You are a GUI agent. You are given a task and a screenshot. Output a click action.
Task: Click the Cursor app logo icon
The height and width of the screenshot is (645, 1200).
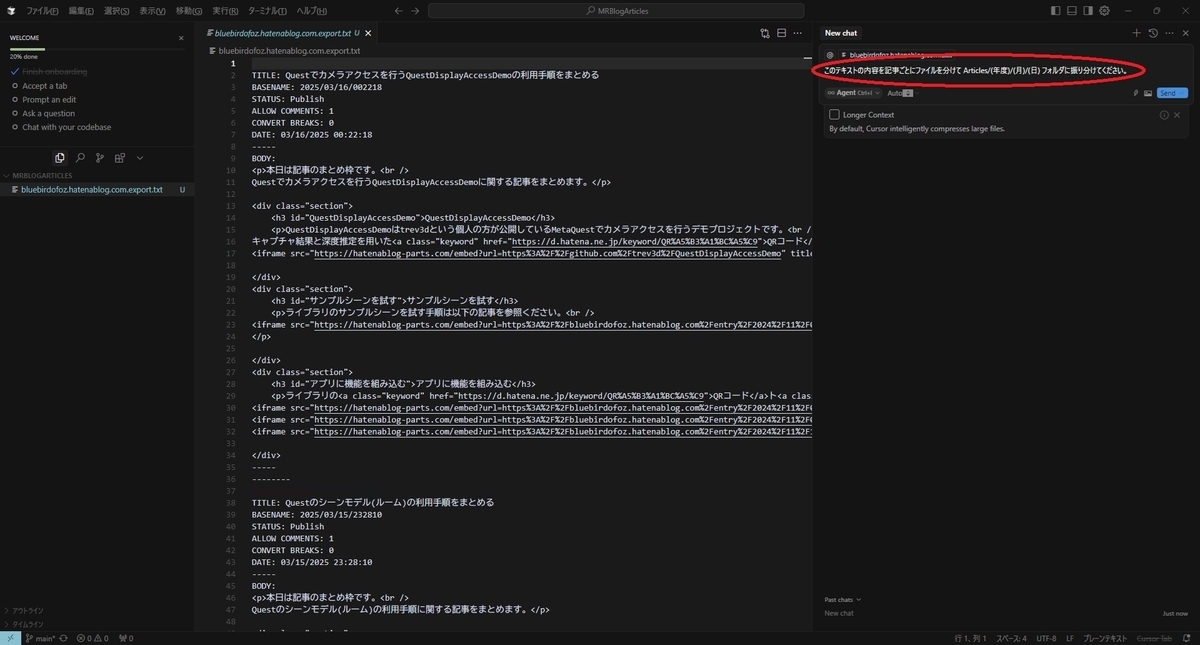[x=10, y=11]
